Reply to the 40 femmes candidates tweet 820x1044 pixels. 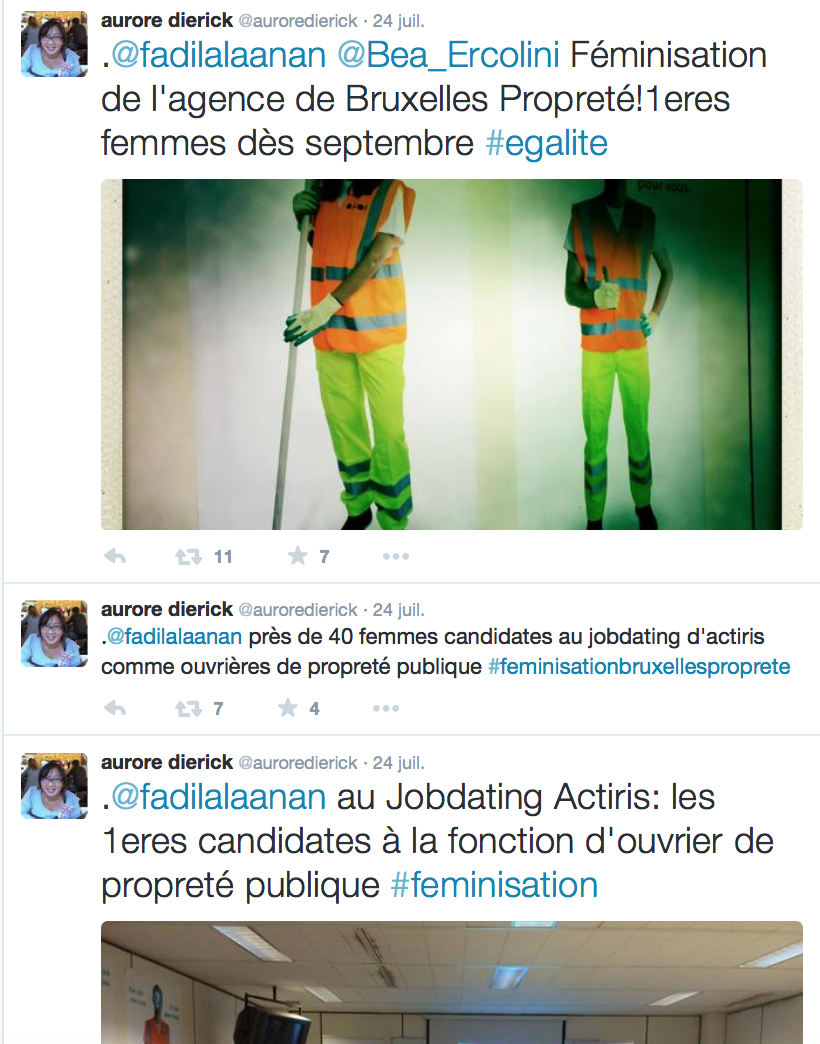(x=115, y=708)
